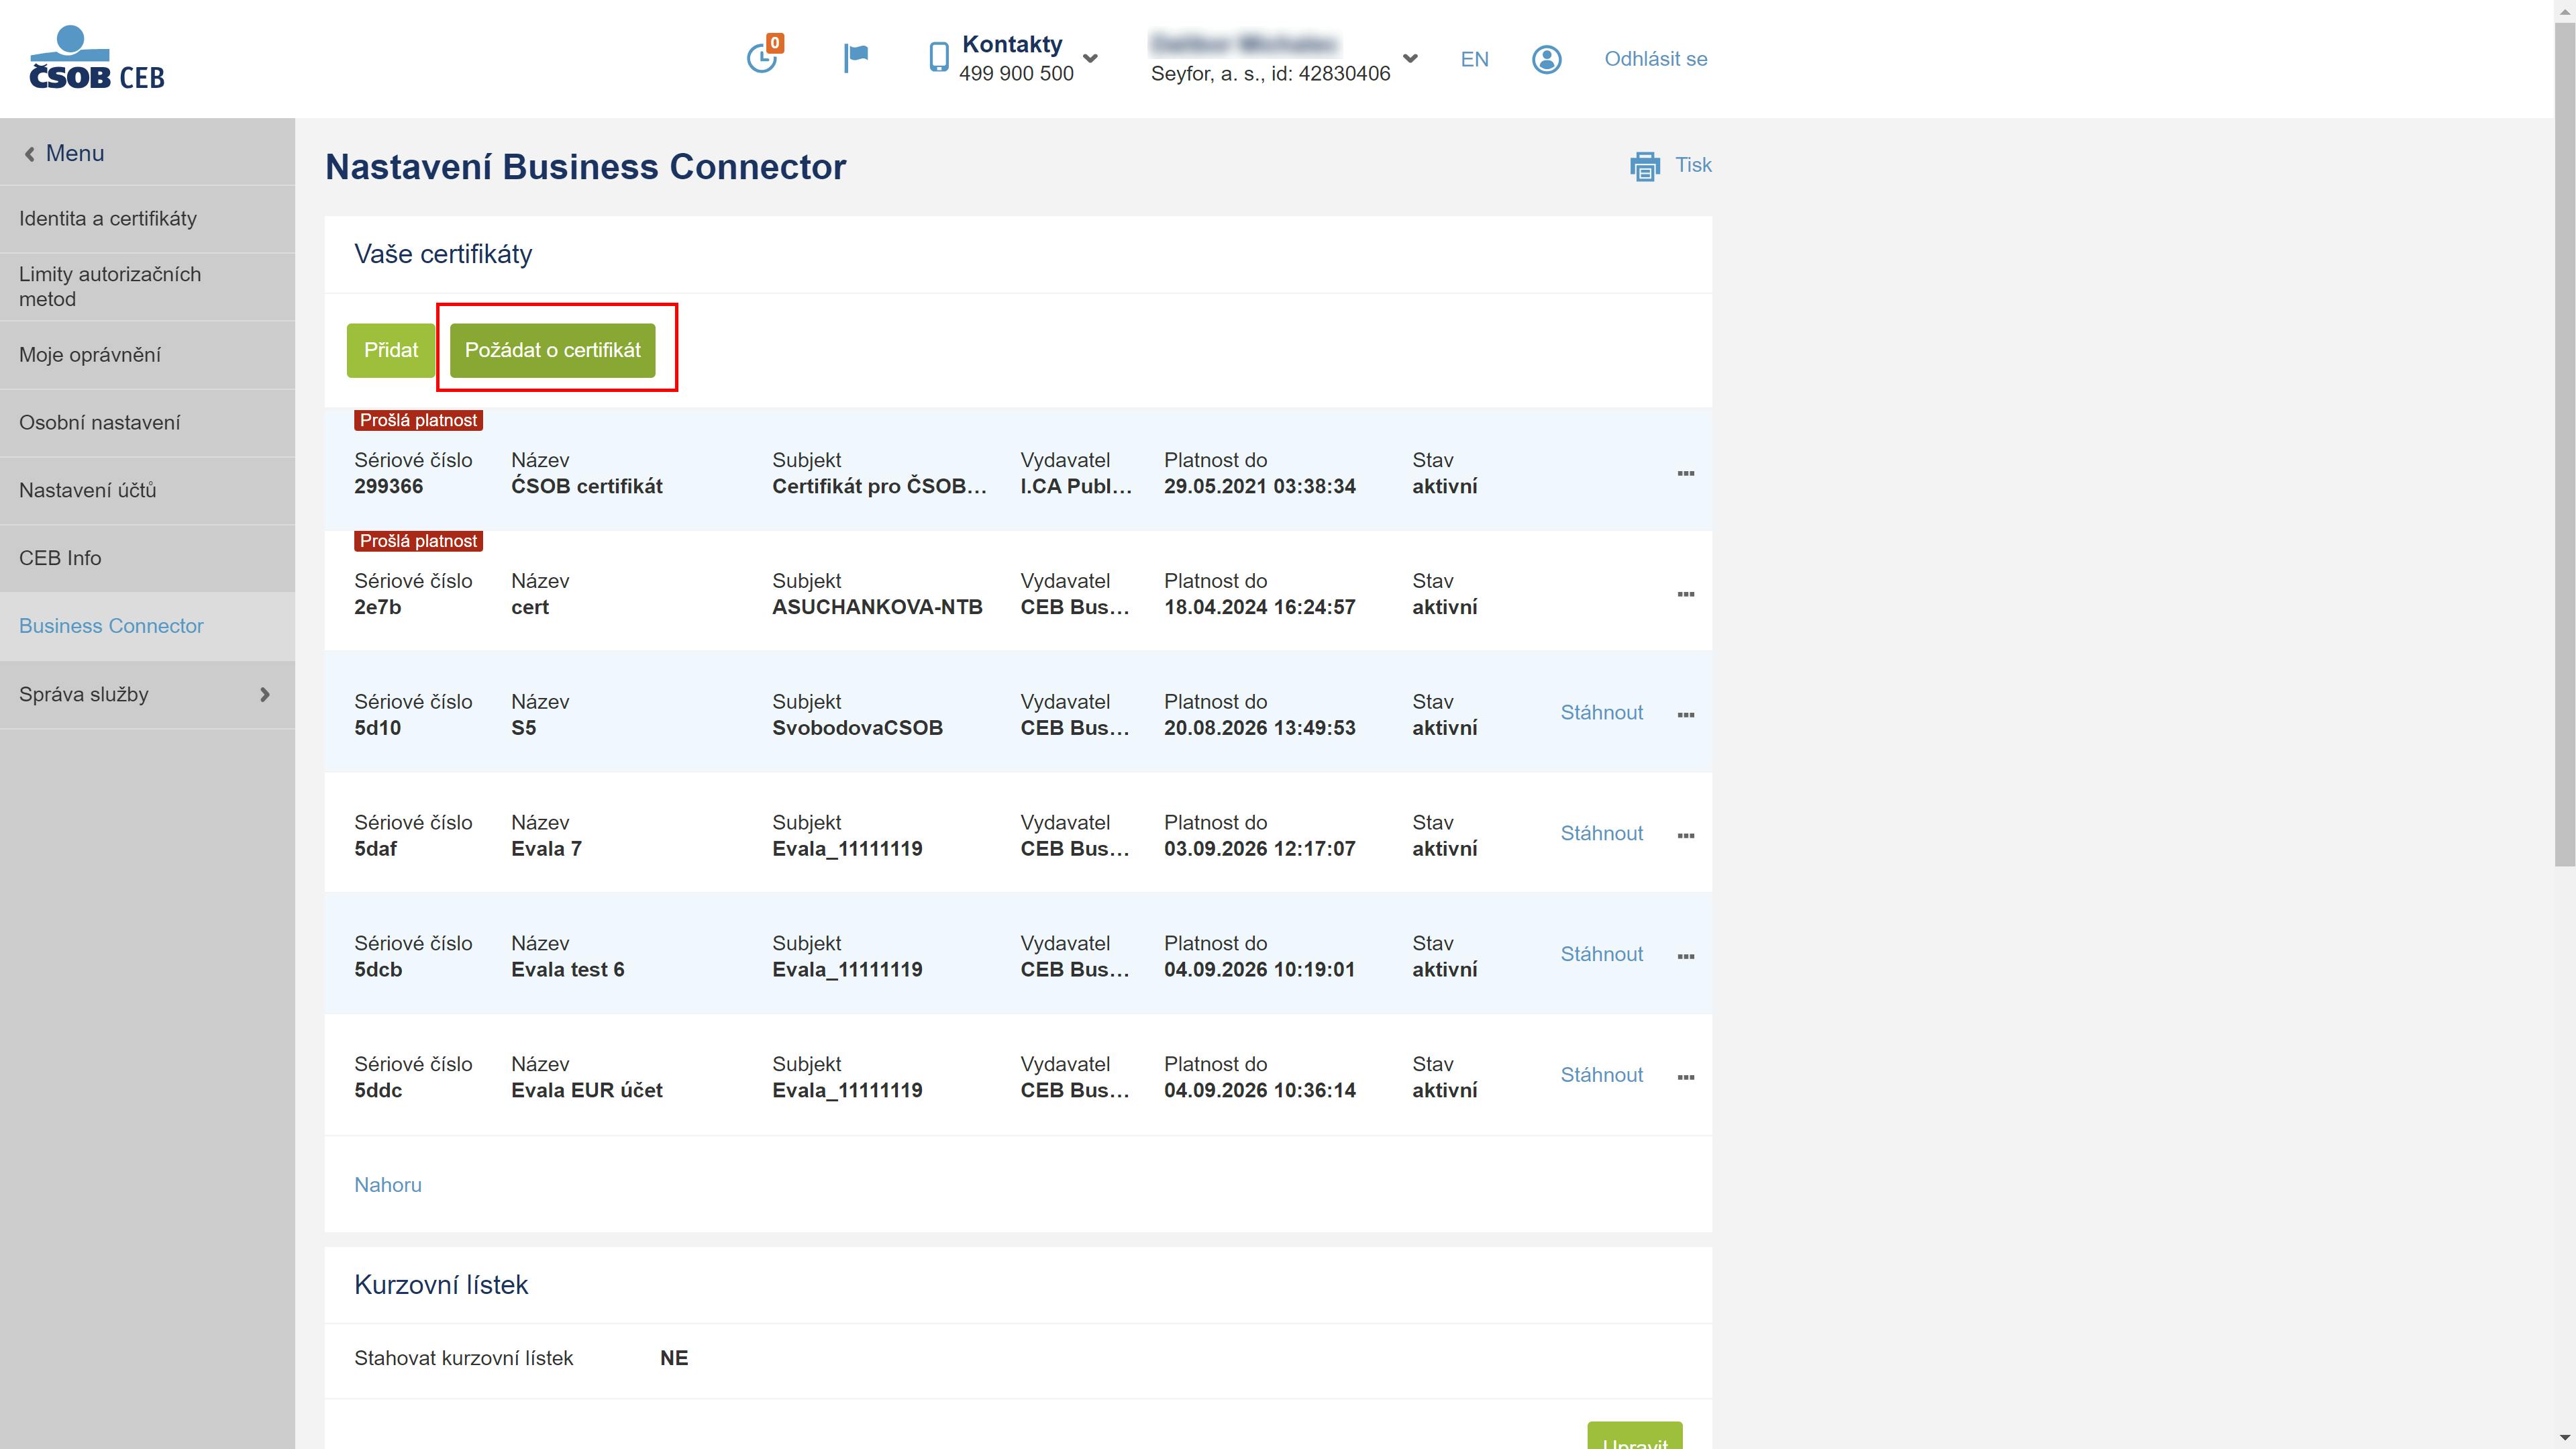Open more options for certificate 2e7b
2576x1449 pixels.
[1685, 595]
